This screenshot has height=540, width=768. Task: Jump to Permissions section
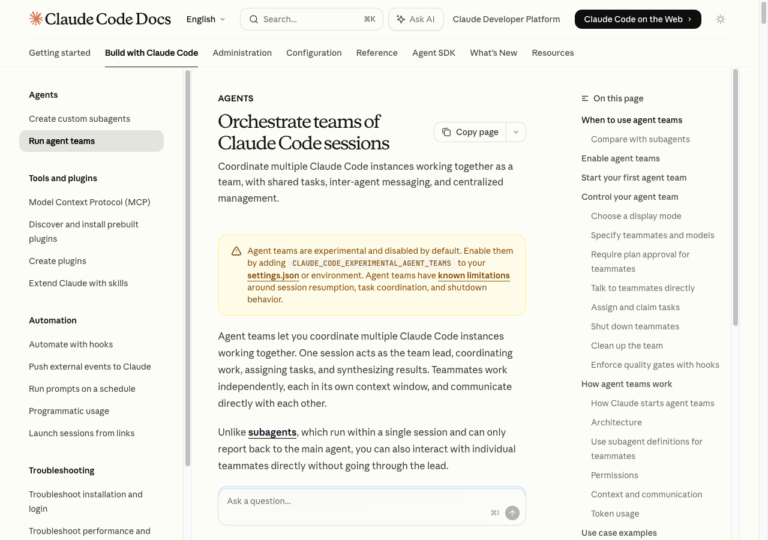coord(614,475)
